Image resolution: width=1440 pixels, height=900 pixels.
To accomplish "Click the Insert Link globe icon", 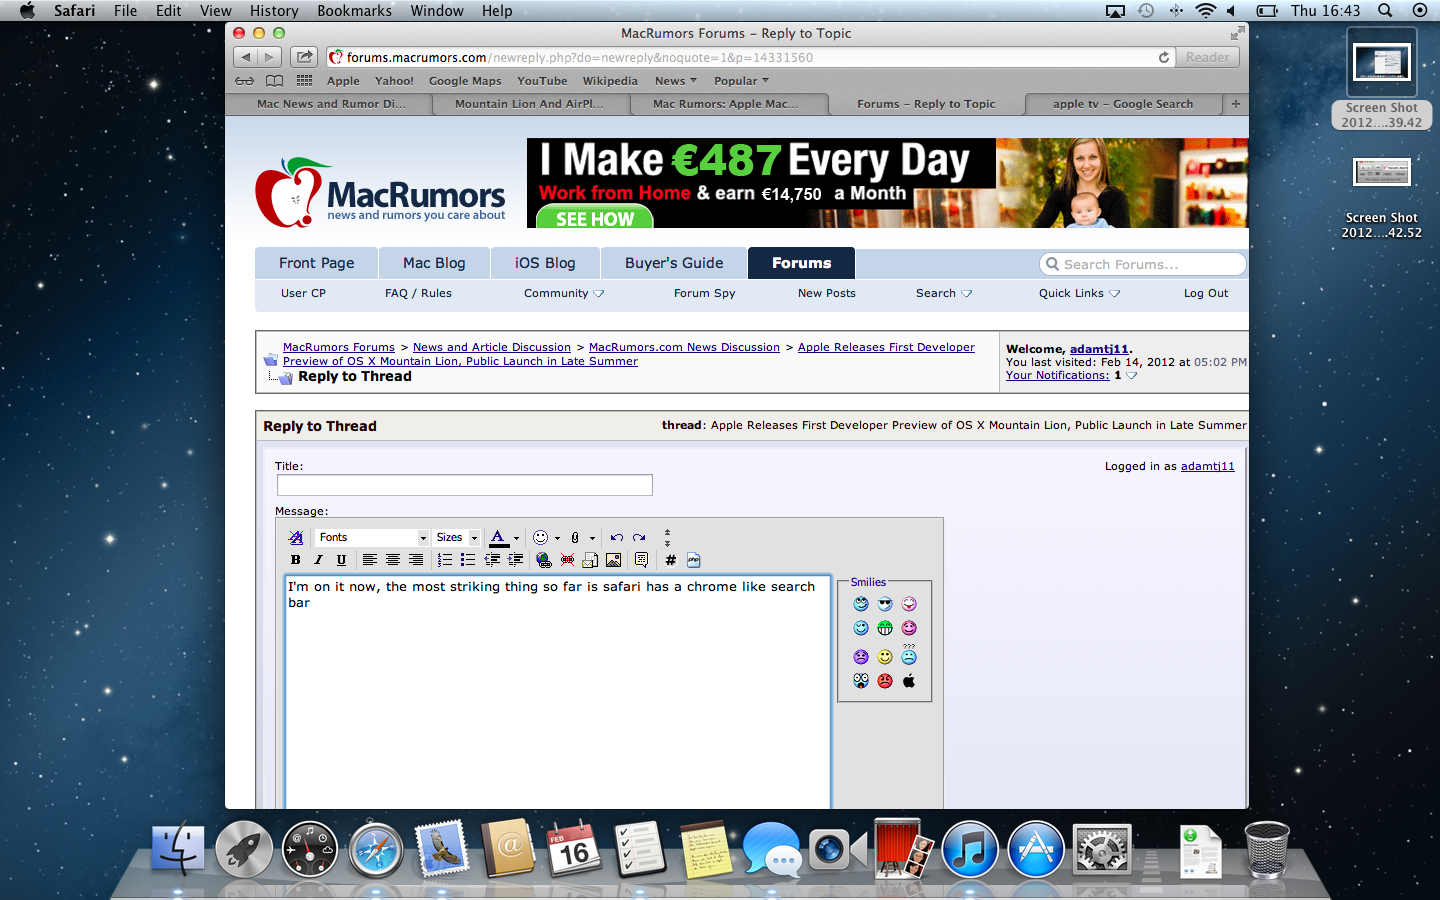I will click(543, 560).
